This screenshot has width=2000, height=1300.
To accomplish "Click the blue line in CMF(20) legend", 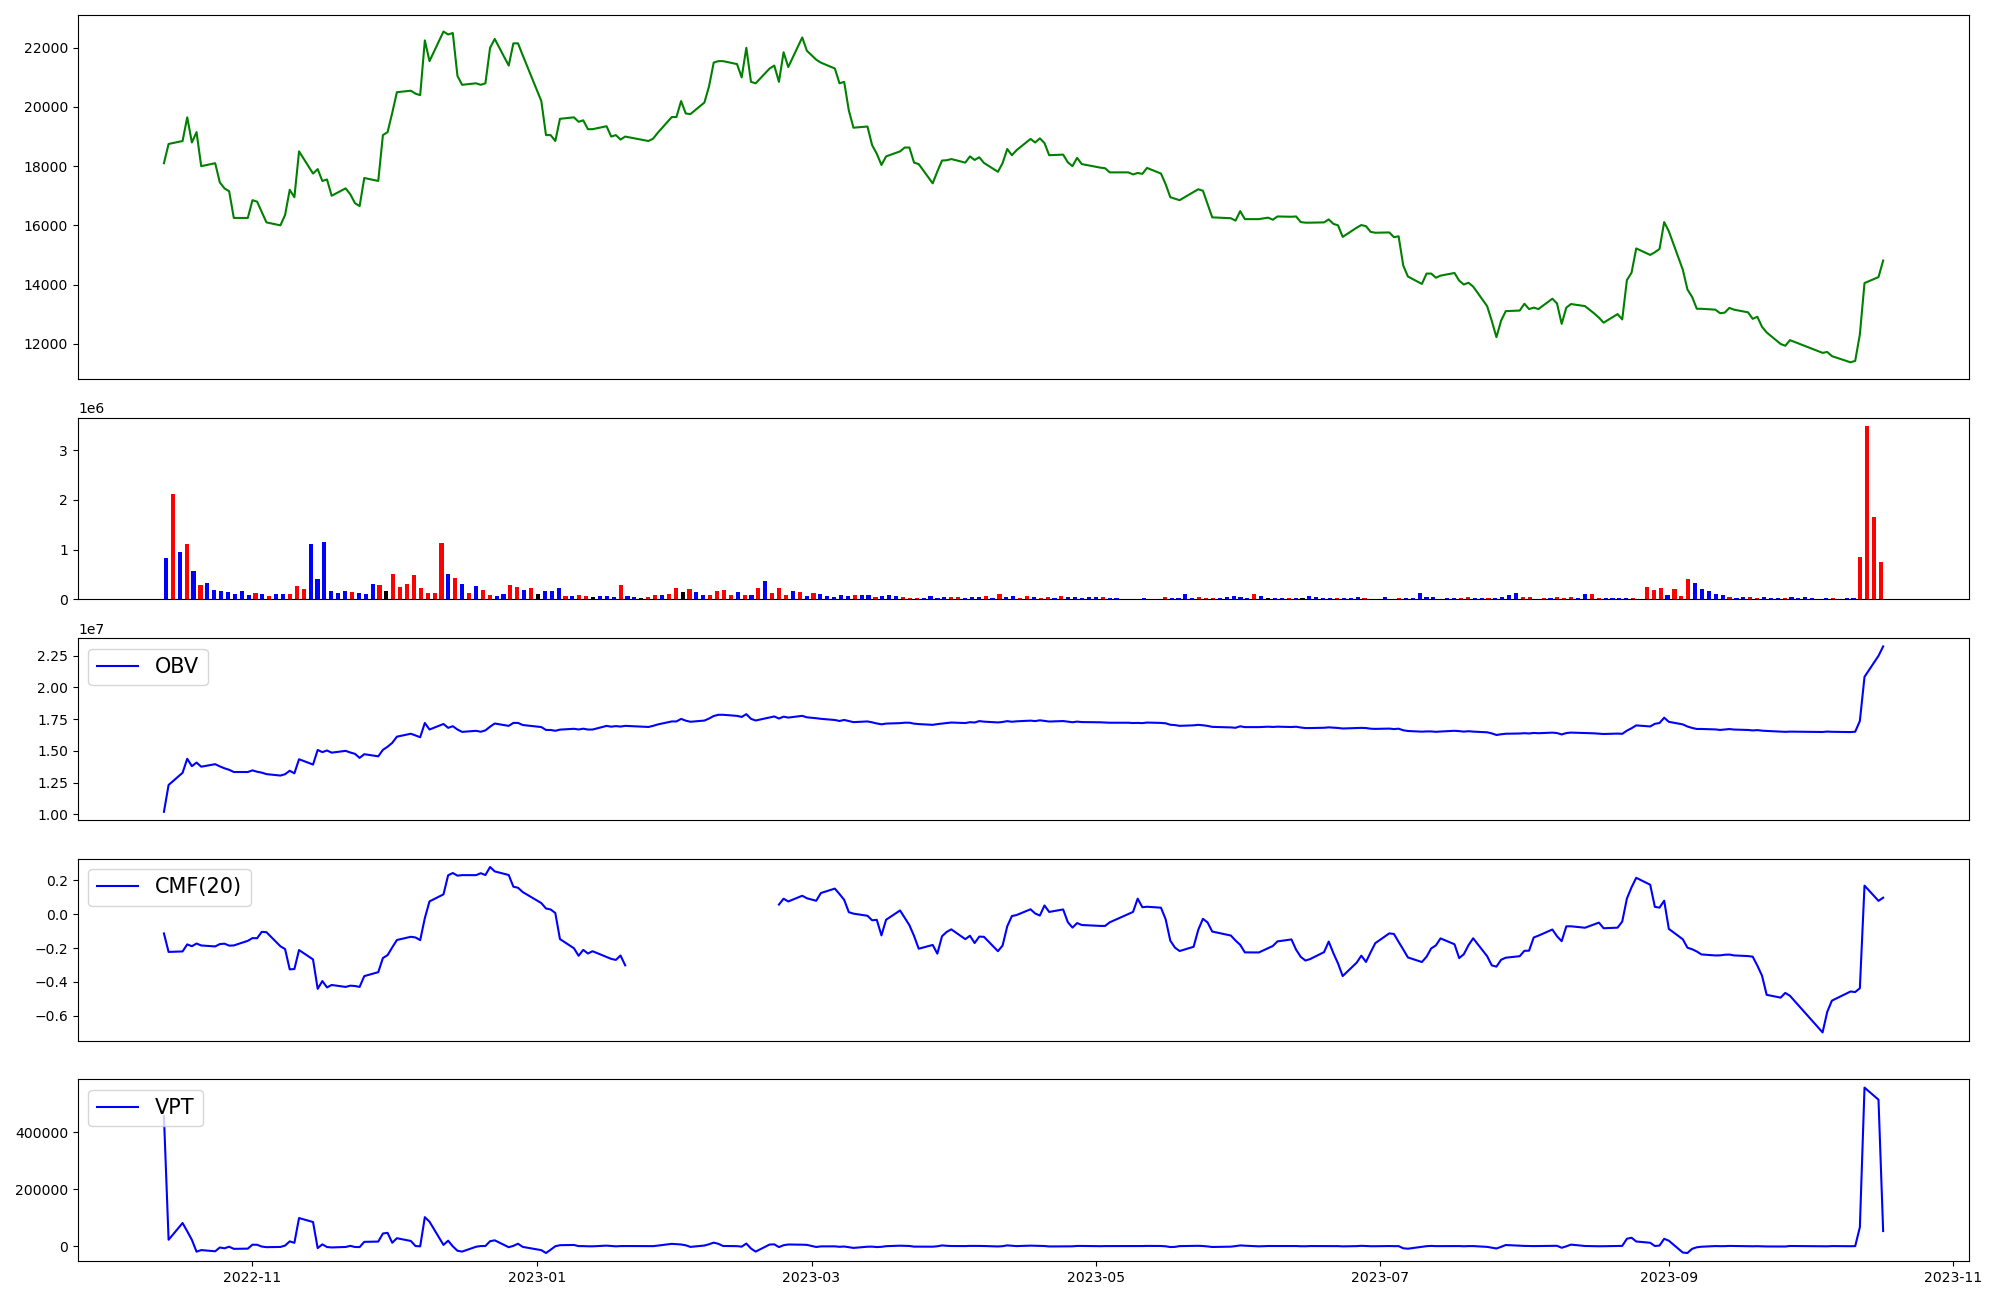I will tap(118, 887).
